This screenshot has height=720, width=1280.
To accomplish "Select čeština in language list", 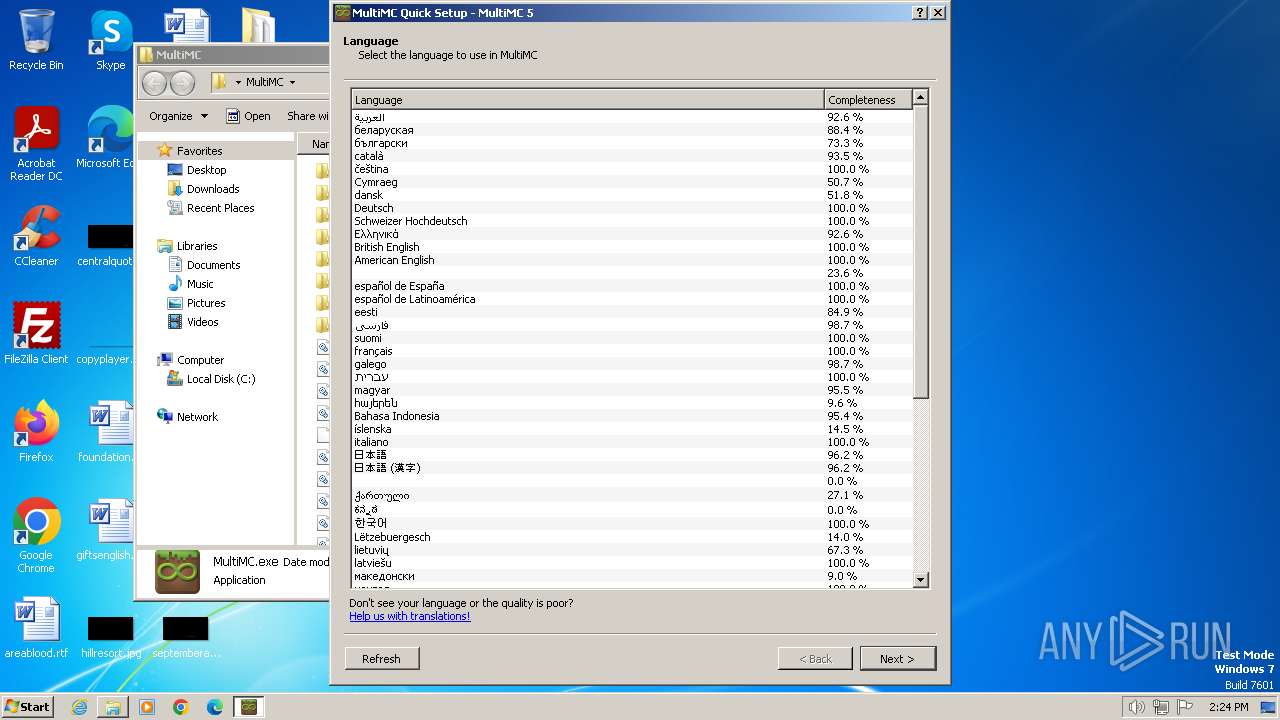I will point(632,169).
